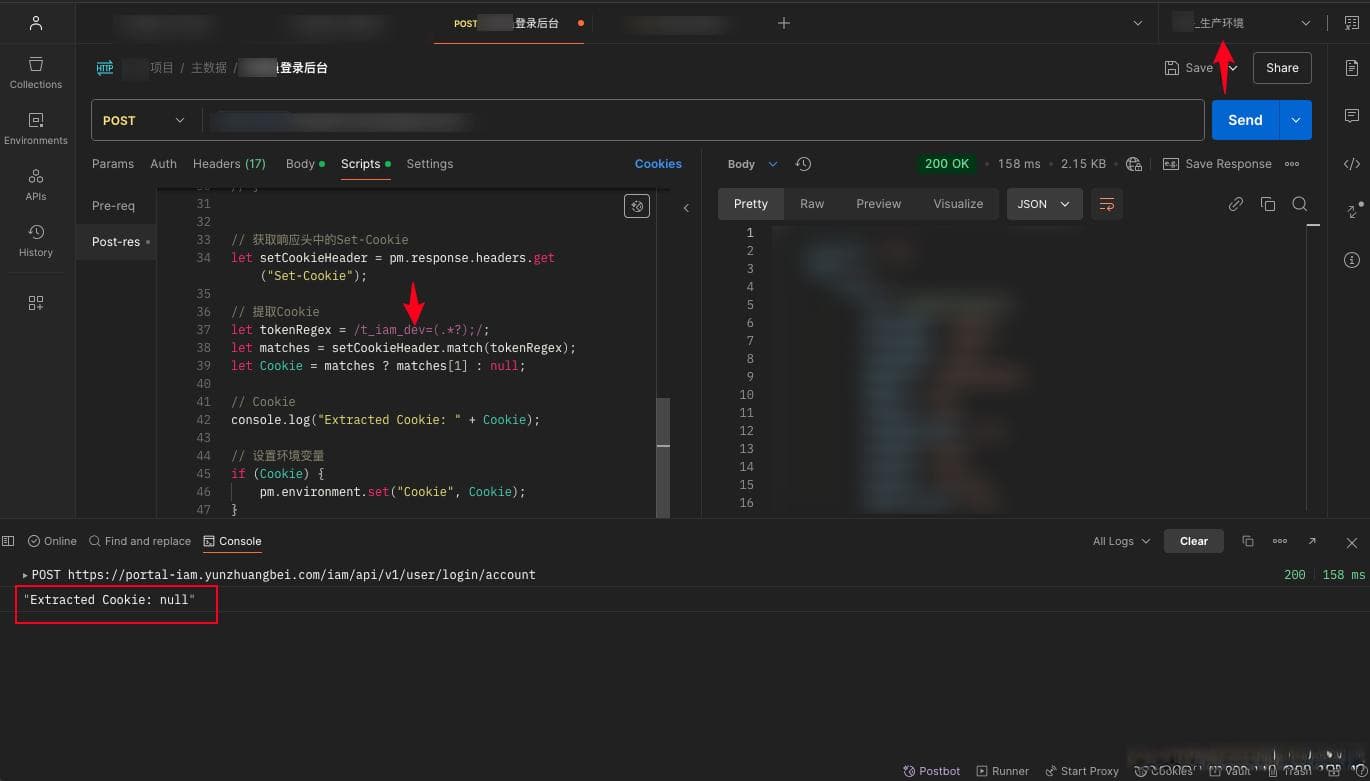Click the Save Response button
Screen dimensions: 1370x781
1217,164
